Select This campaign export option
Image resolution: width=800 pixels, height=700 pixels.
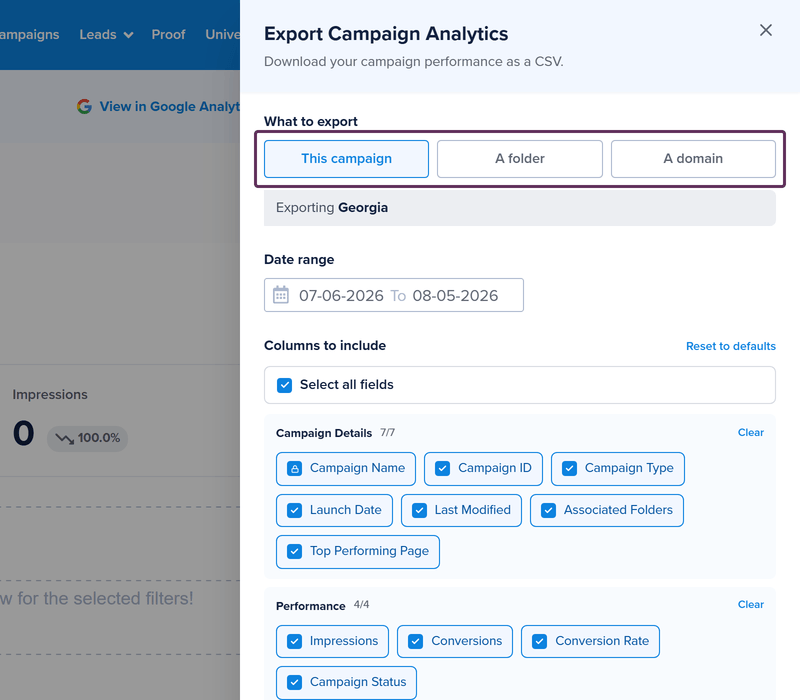click(x=346, y=159)
